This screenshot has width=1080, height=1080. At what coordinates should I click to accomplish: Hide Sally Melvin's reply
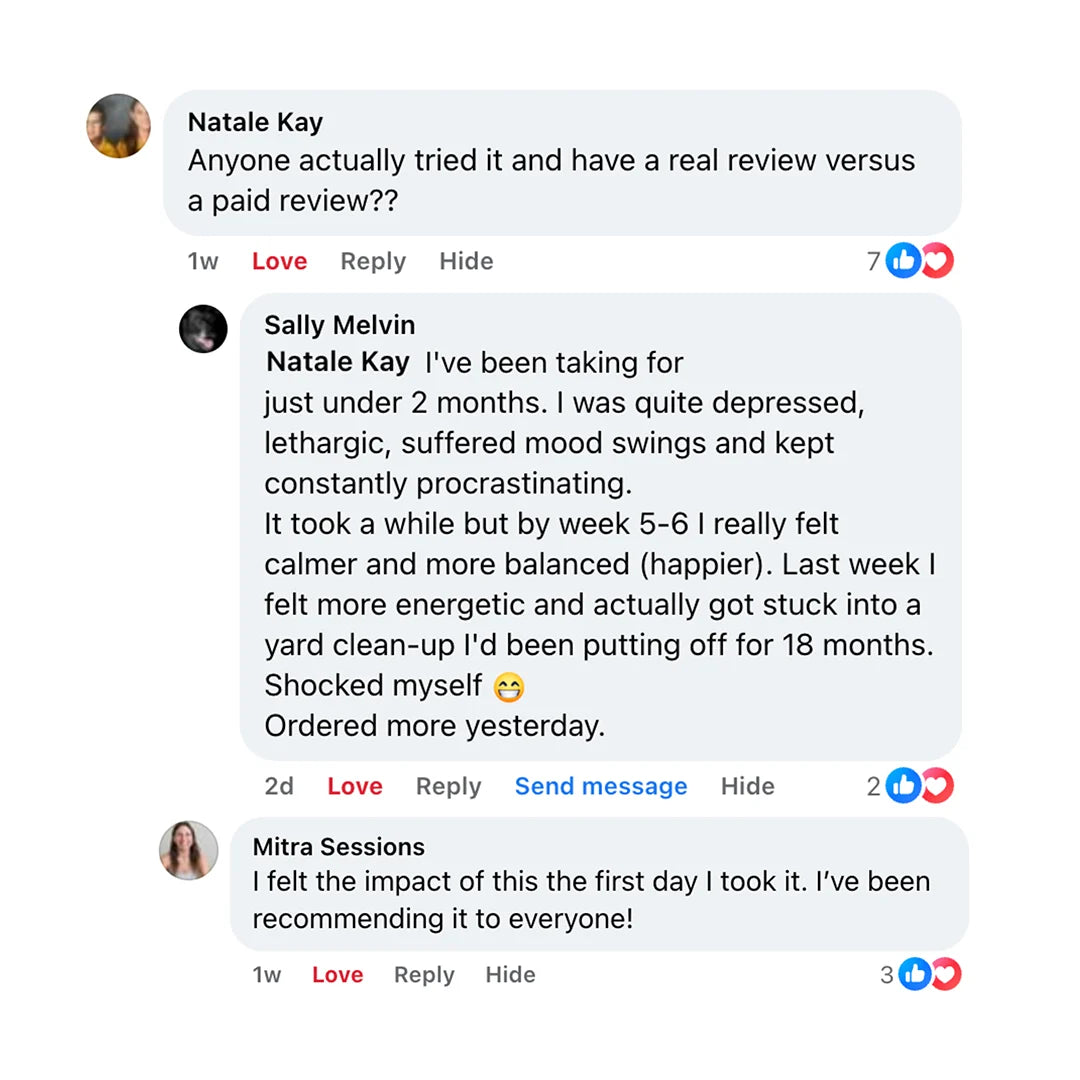pos(747,786)
